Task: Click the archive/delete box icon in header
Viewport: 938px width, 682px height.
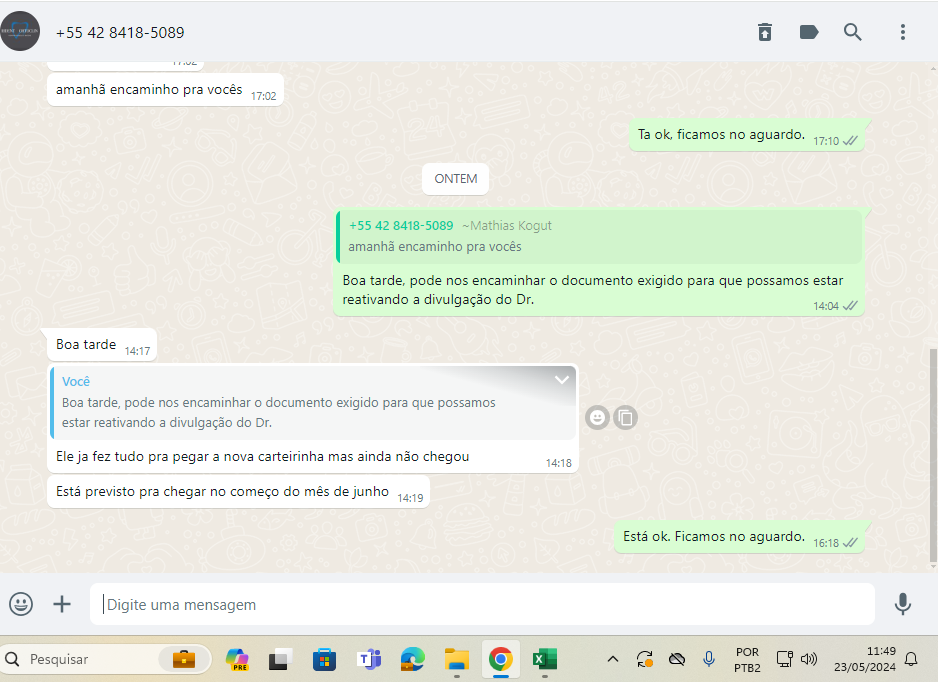Action: coord(765,32)
